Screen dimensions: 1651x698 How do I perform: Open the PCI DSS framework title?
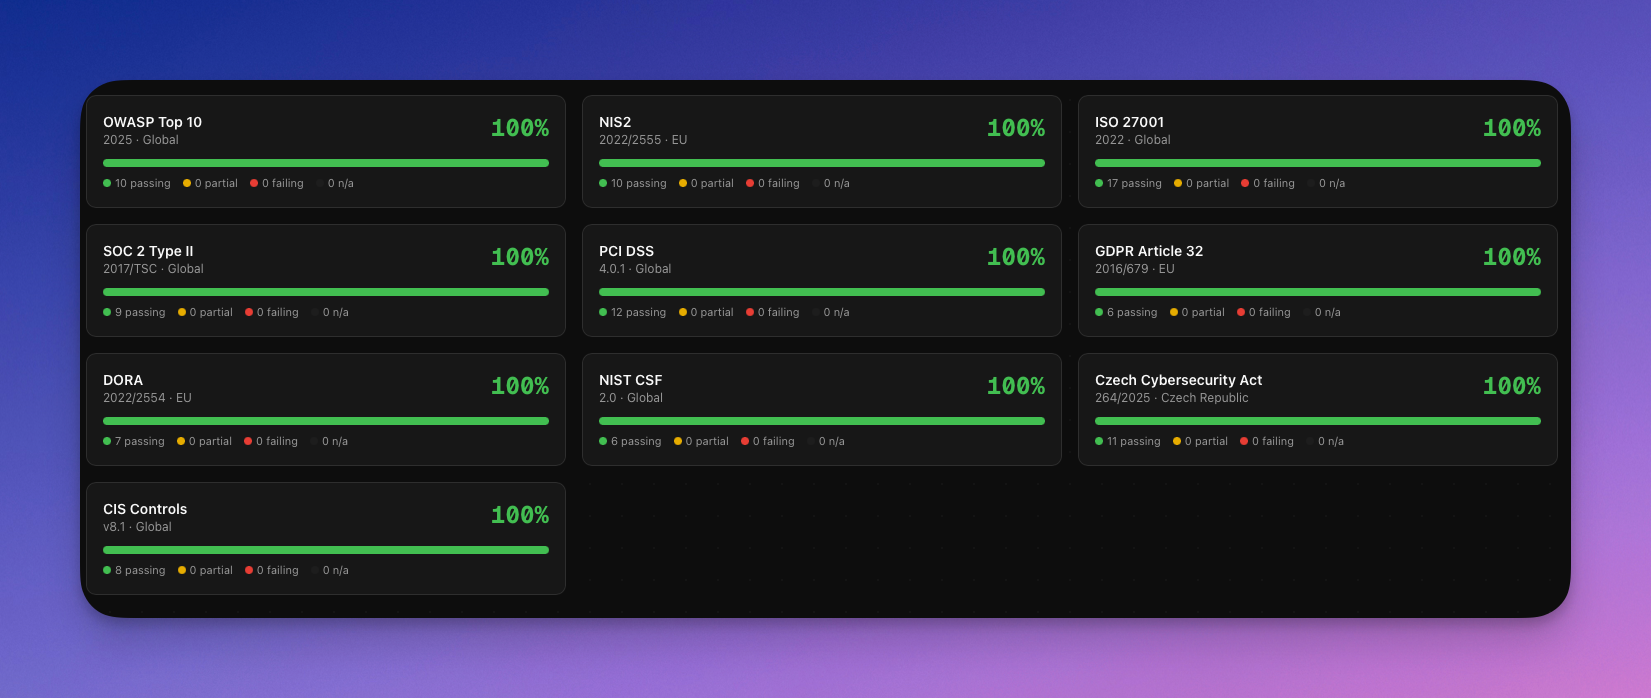pyautogui.click(x=626, y=251)
